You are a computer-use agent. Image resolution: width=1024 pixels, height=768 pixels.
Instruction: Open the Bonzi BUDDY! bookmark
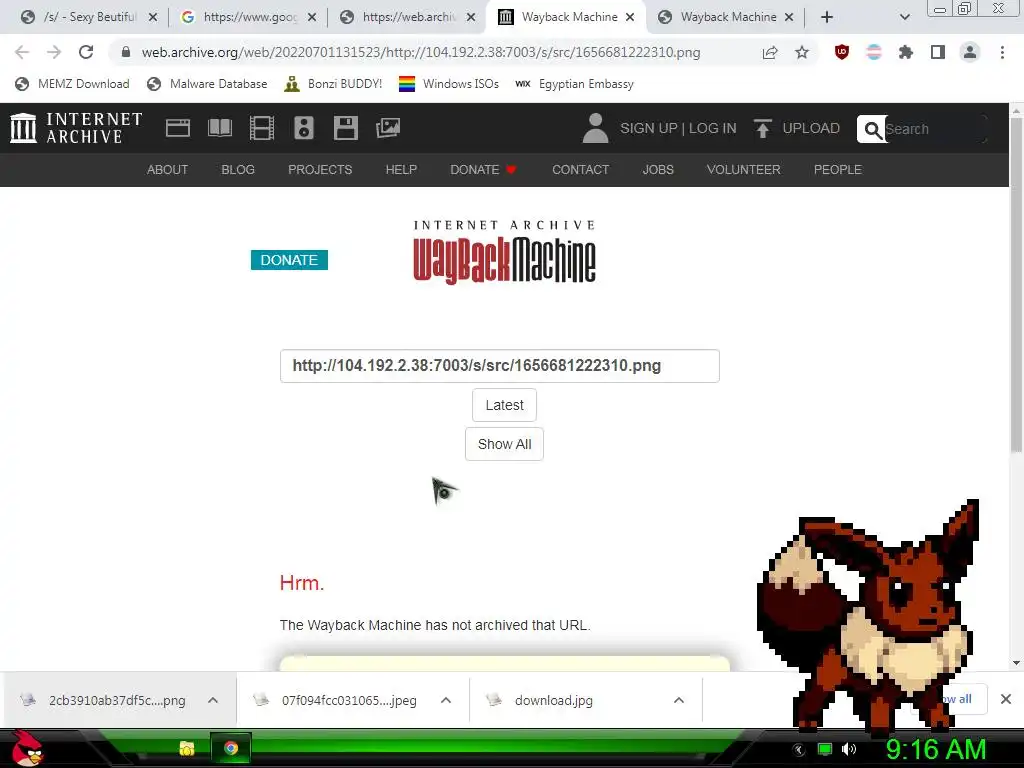pyautogui.click(x=334, y=84)
